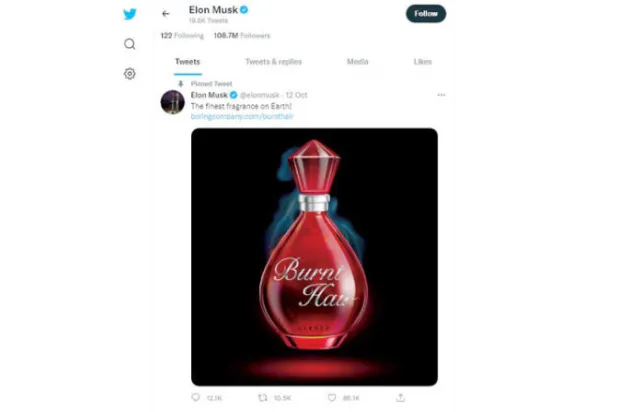This screenshot has height=412, width=618.
Task: Like the tweet with heart icon
Action: click(333, 397)
